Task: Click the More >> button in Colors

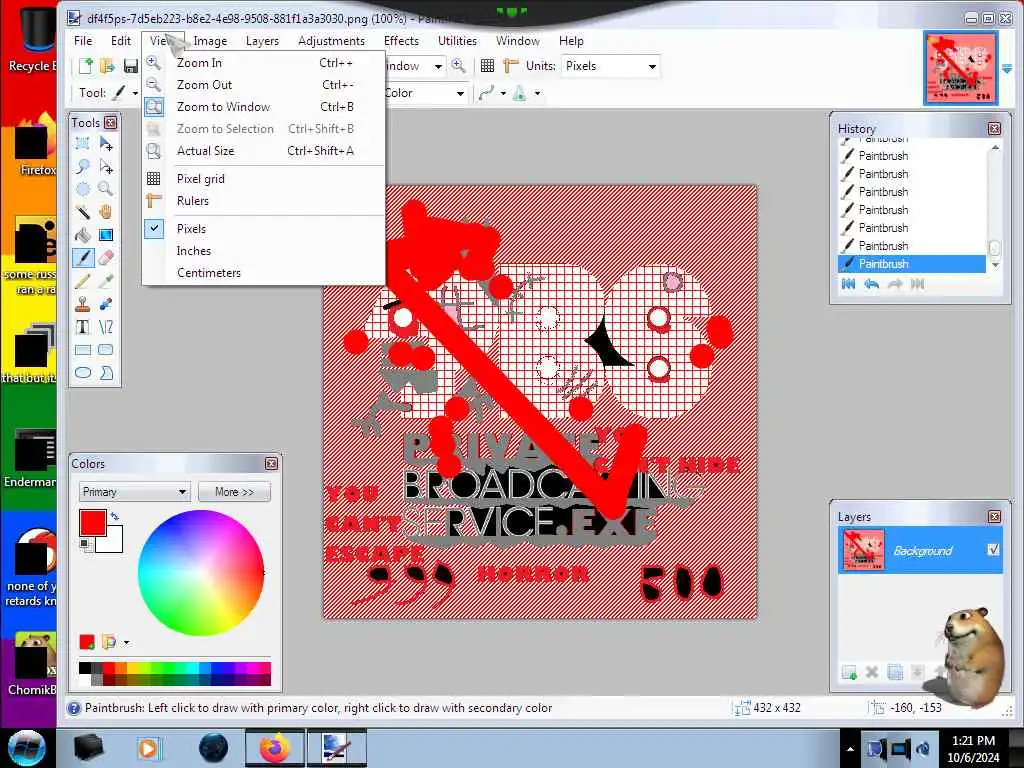Action: [234, 492]
